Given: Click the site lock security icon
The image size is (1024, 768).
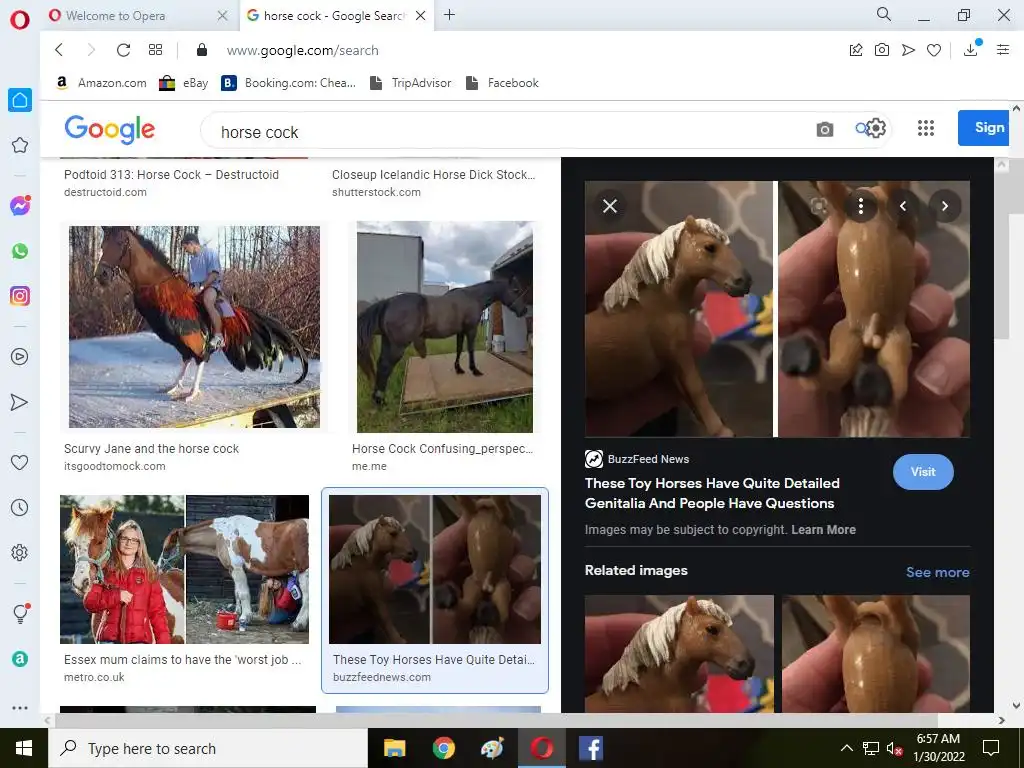Looking at the screenshot, I should (202, 50).
